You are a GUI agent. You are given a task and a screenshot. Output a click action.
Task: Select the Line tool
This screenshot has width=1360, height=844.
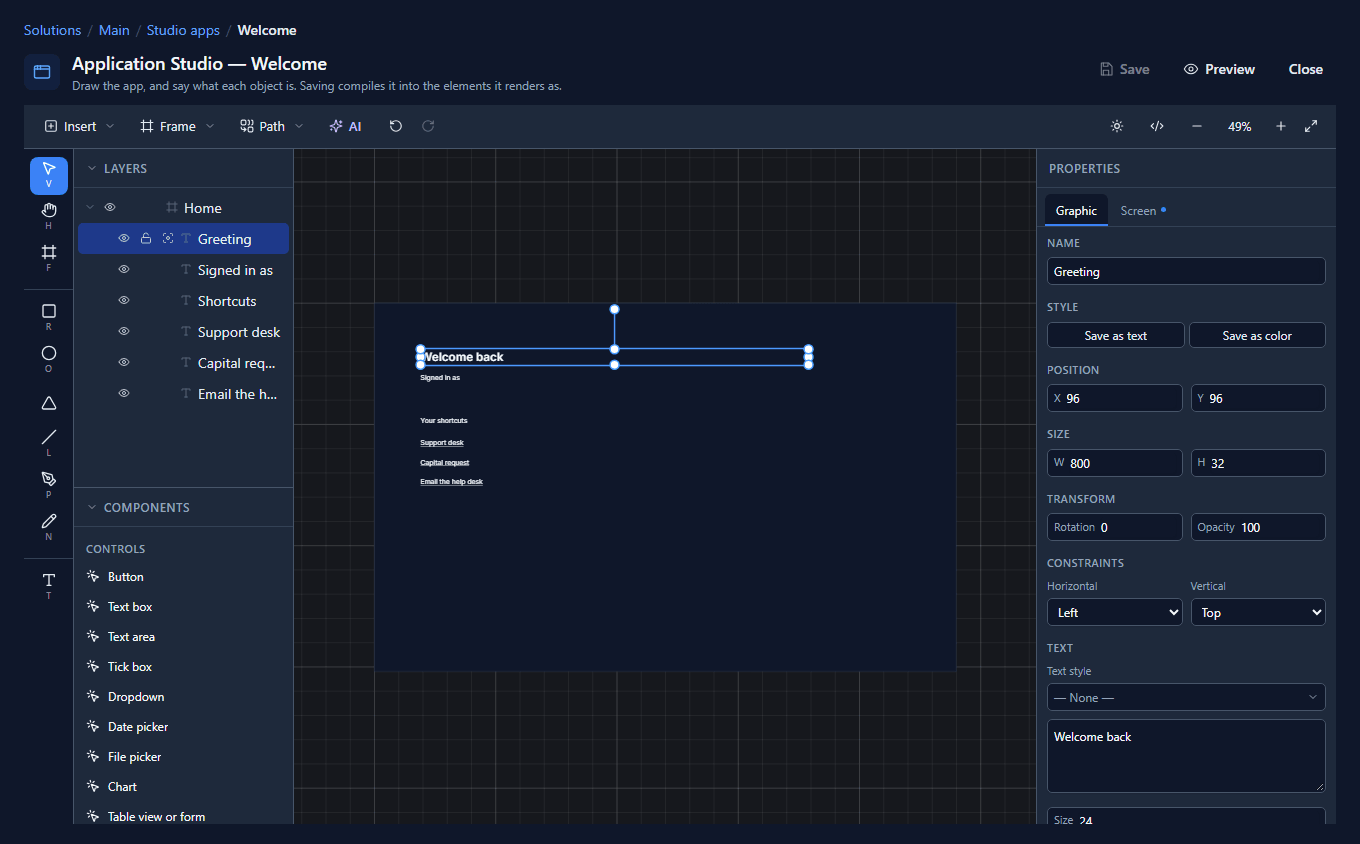coord(49,443)
